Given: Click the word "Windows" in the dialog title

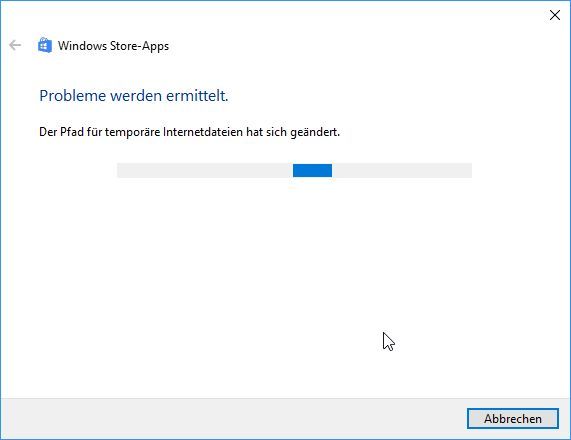Looking at the screenshot, I should (82, 46).
